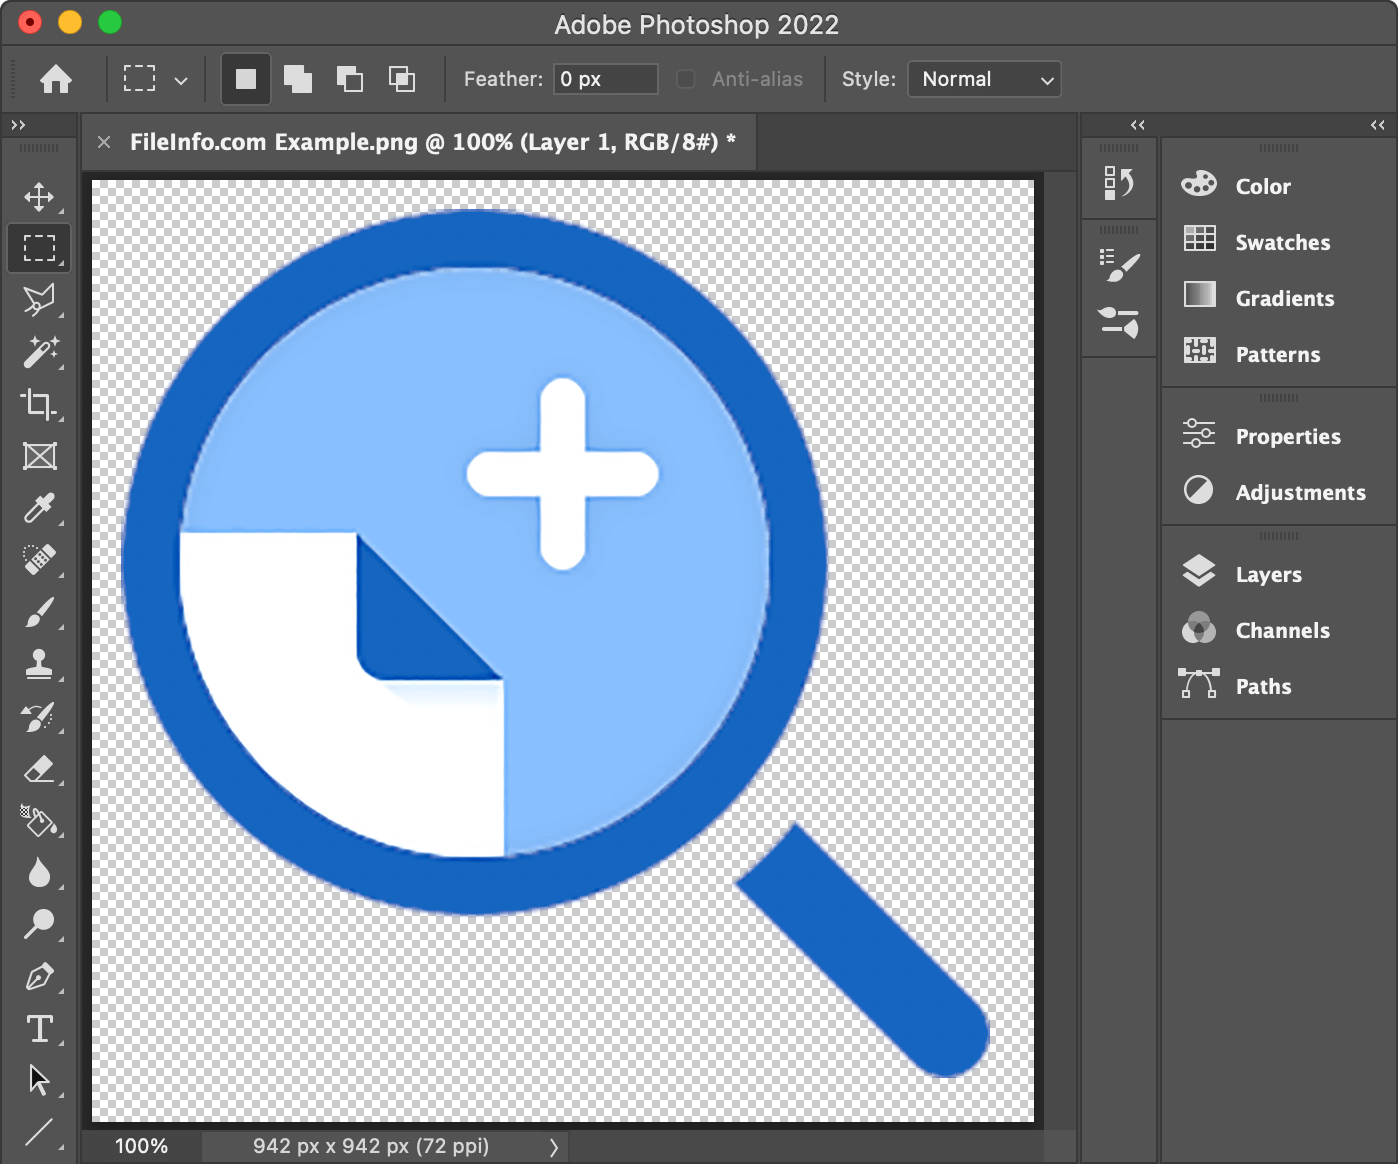Select the Crop tool
The height and width of the screenshot is (1164, 1398).
click(x=40, y=405)
